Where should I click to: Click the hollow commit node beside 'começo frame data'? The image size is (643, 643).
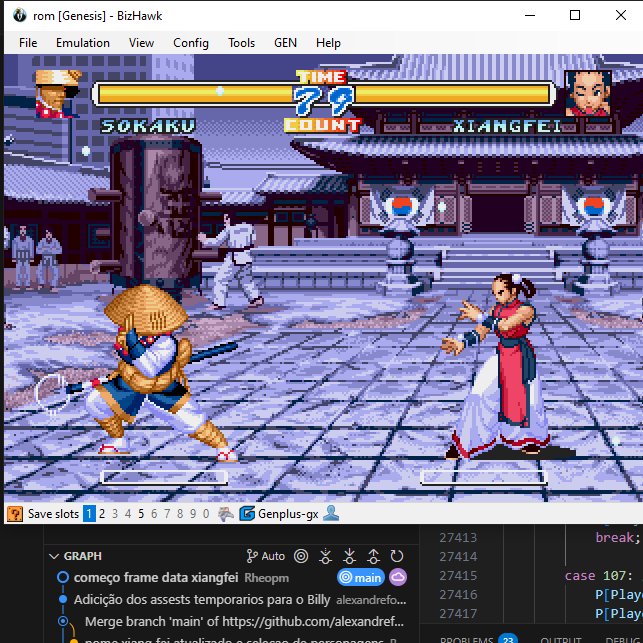(x=63, y=577)
